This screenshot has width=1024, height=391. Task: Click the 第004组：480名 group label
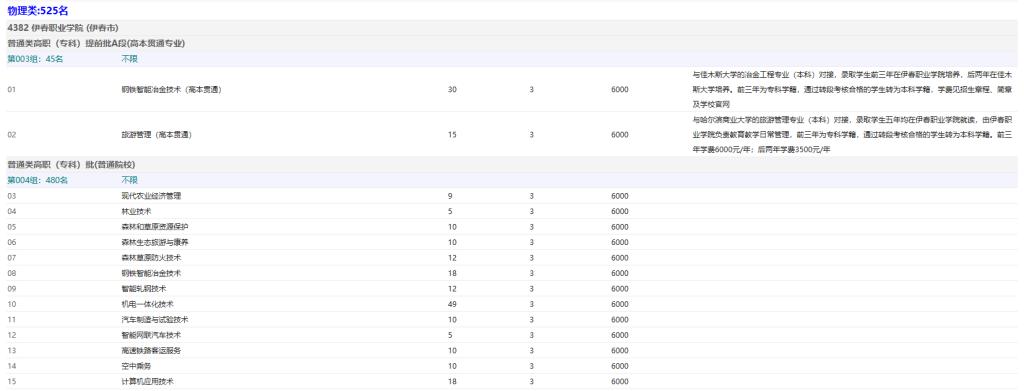pyautogui.click(x=37, y=180)
